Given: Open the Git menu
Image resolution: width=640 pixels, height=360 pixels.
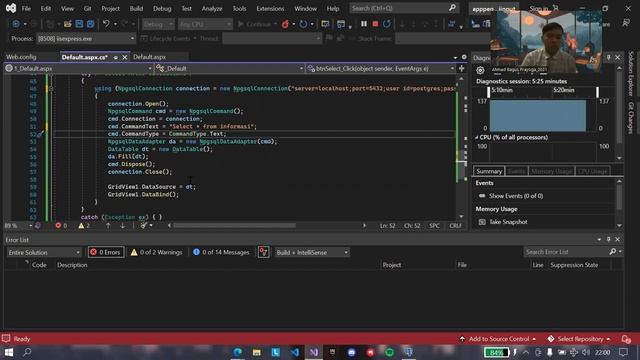Looking at the screenshot, I should click(x=87, y=8).
